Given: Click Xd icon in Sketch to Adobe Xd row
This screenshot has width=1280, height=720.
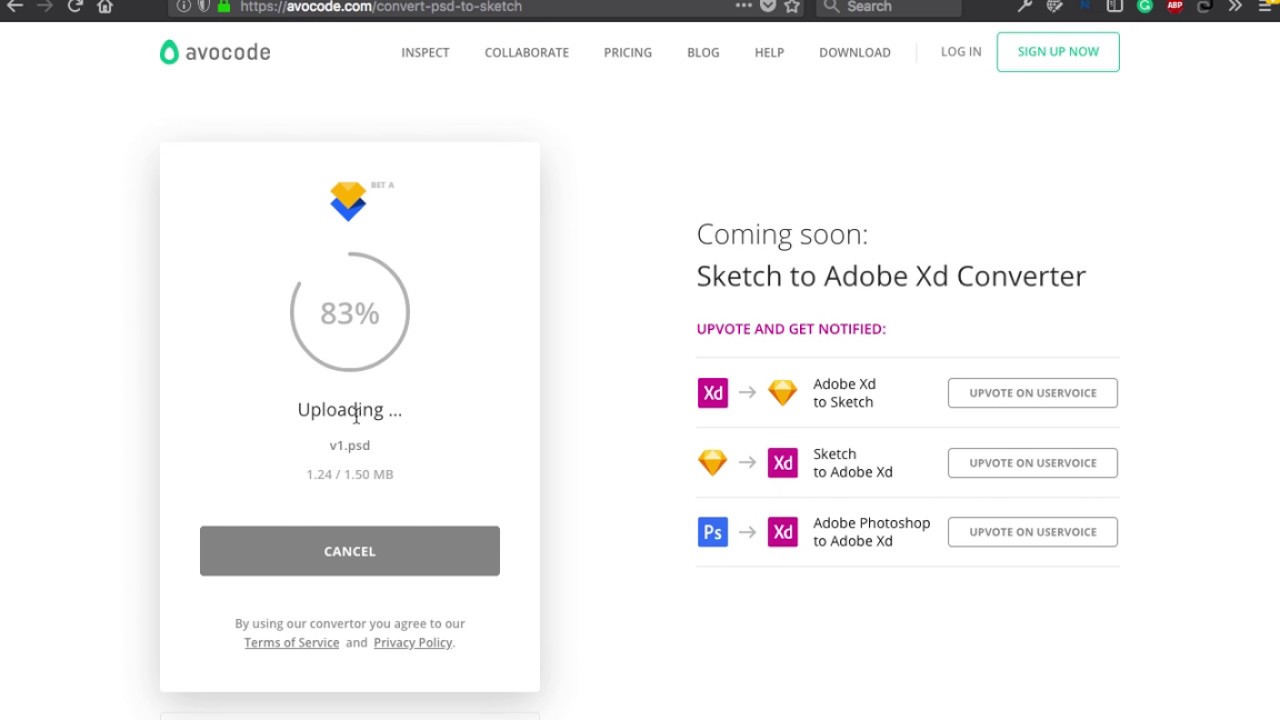Looking at the screenshot, I should pyautogui.click(x=782, y=463).
